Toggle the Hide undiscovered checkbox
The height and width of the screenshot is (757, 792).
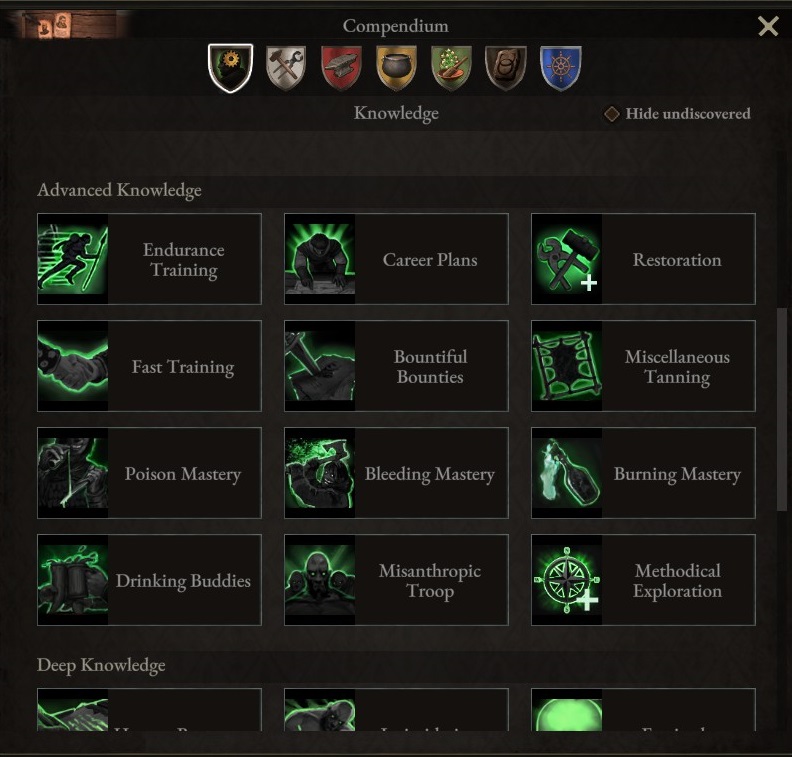(612, 114)
